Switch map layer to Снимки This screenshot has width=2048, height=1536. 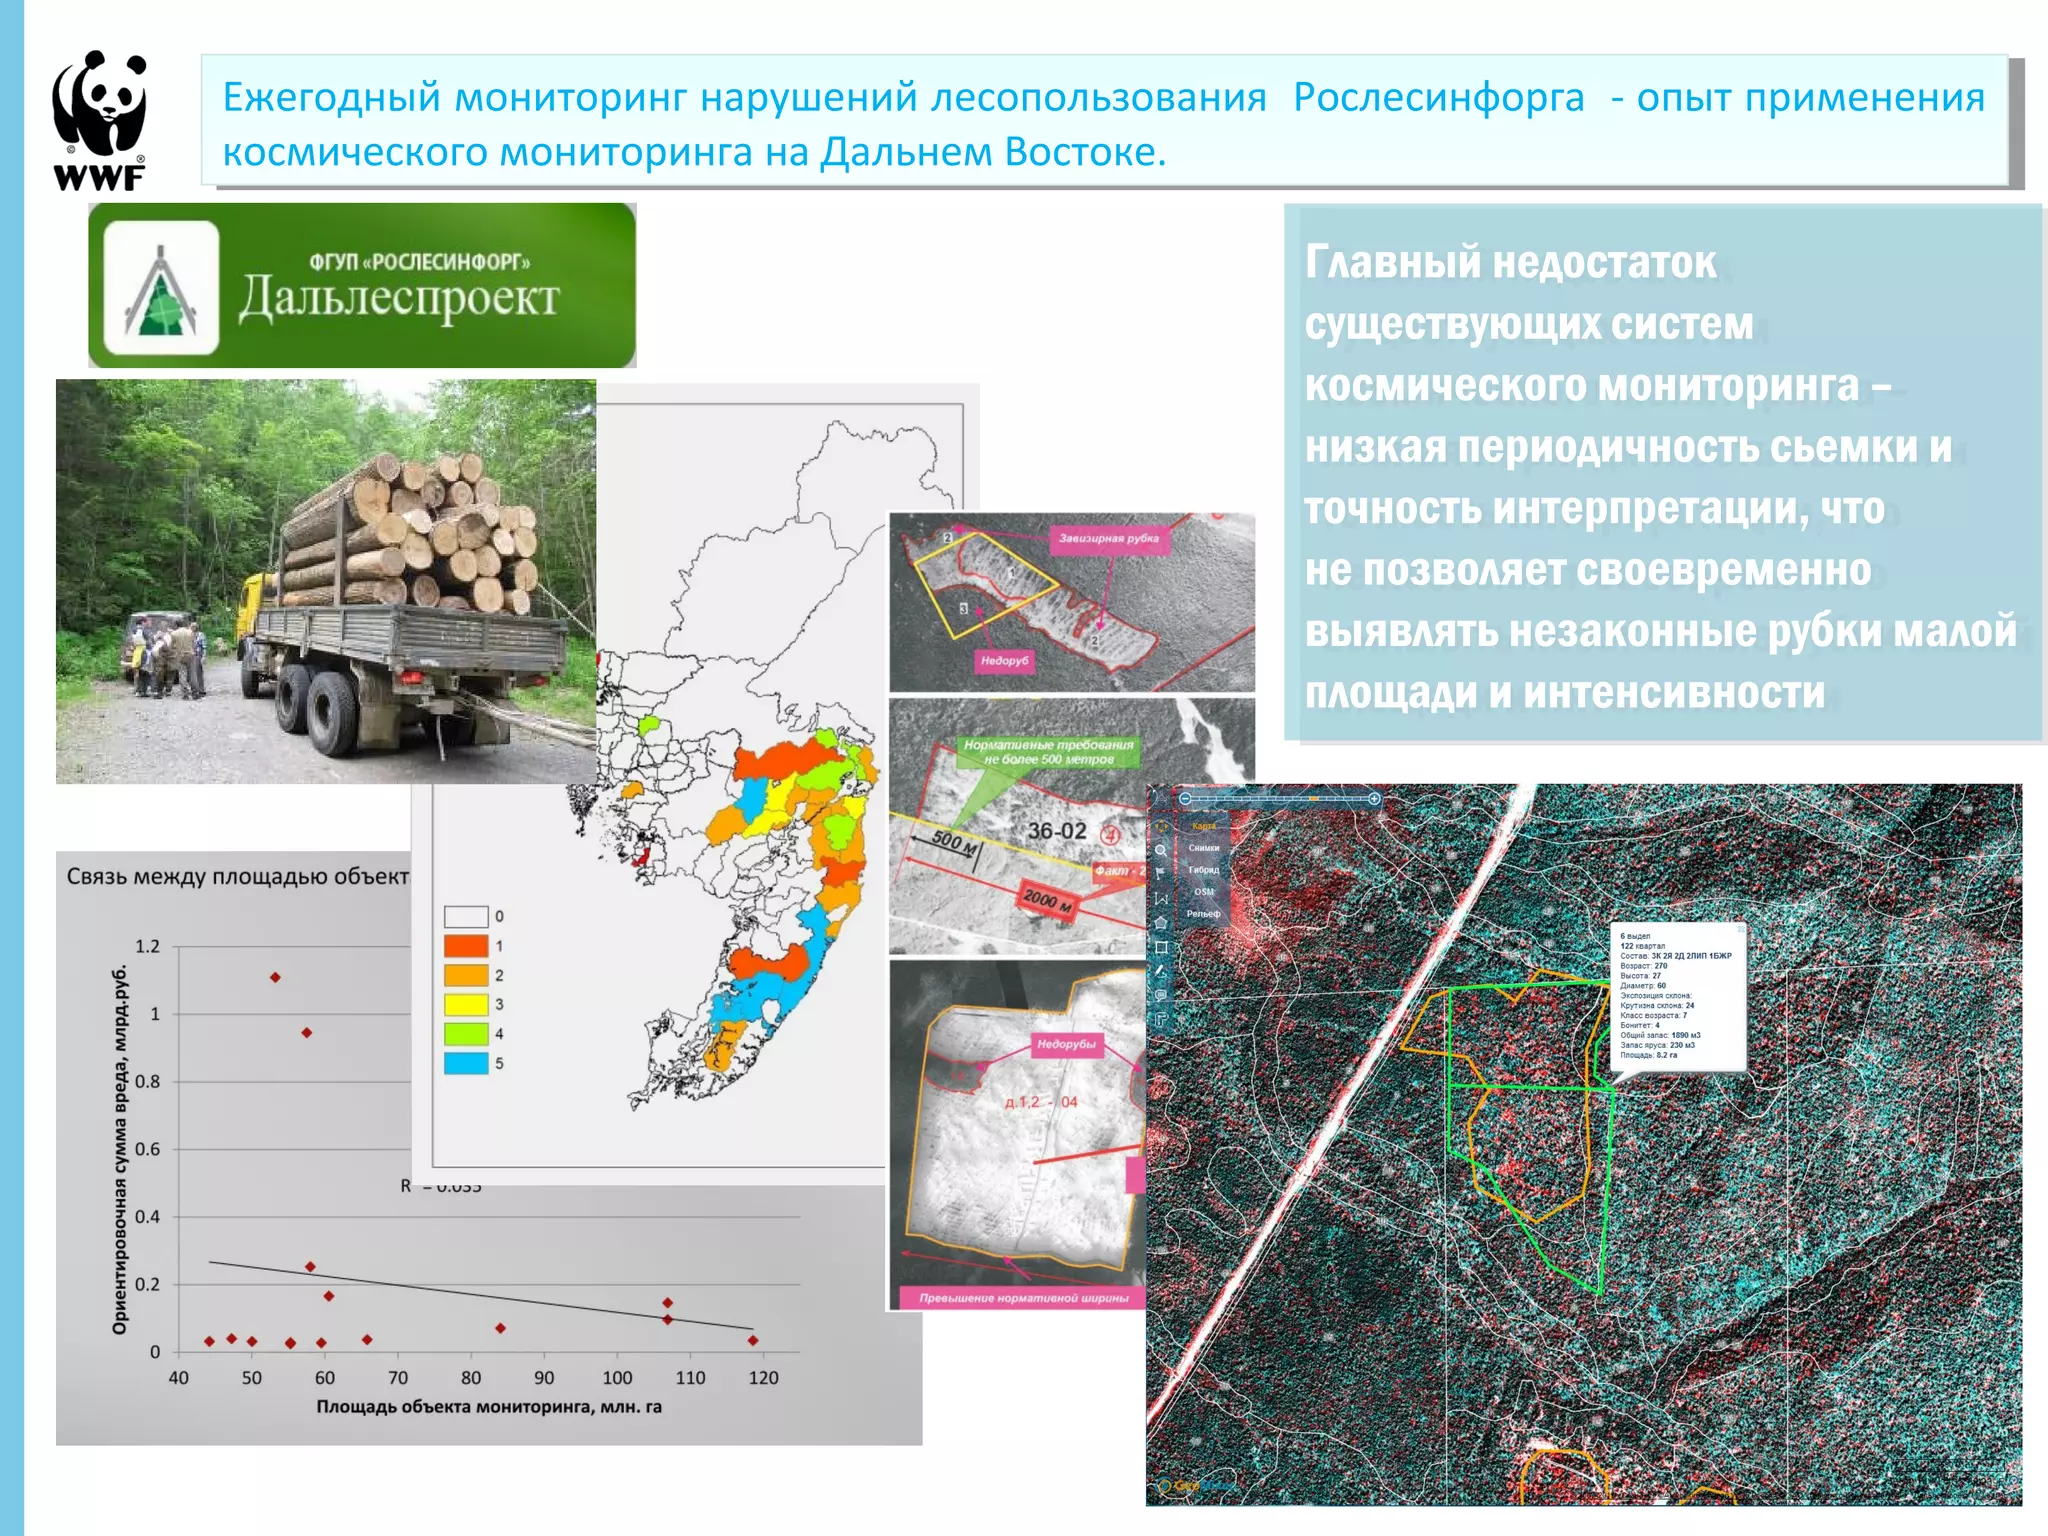pyautogui.click(x=1204, y=848)
